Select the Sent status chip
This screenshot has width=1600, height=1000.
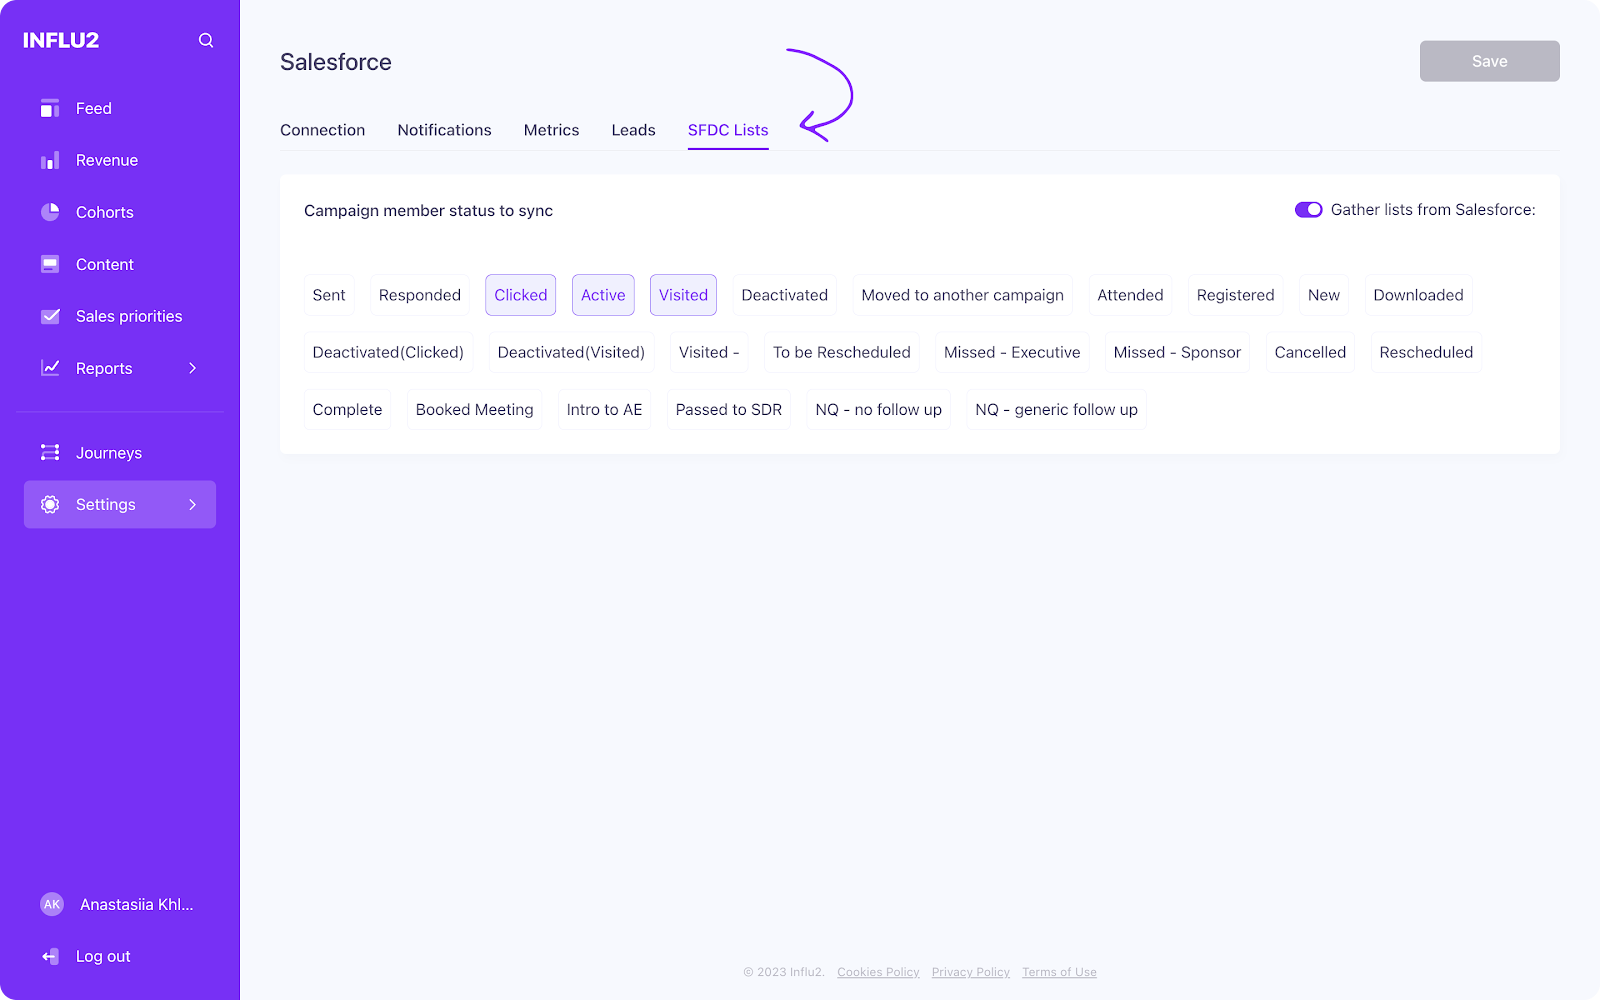click(x=329, y=295)
